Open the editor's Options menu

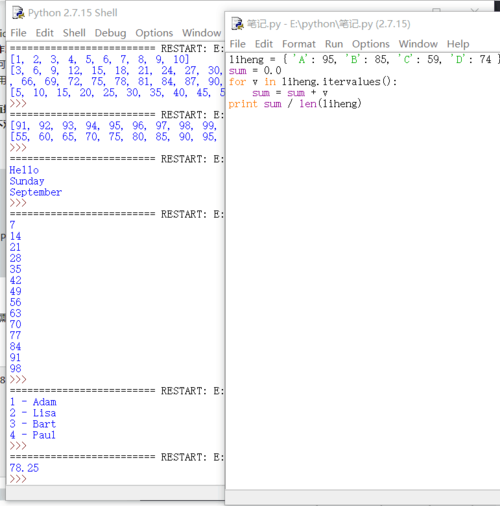tap(371, 44)
